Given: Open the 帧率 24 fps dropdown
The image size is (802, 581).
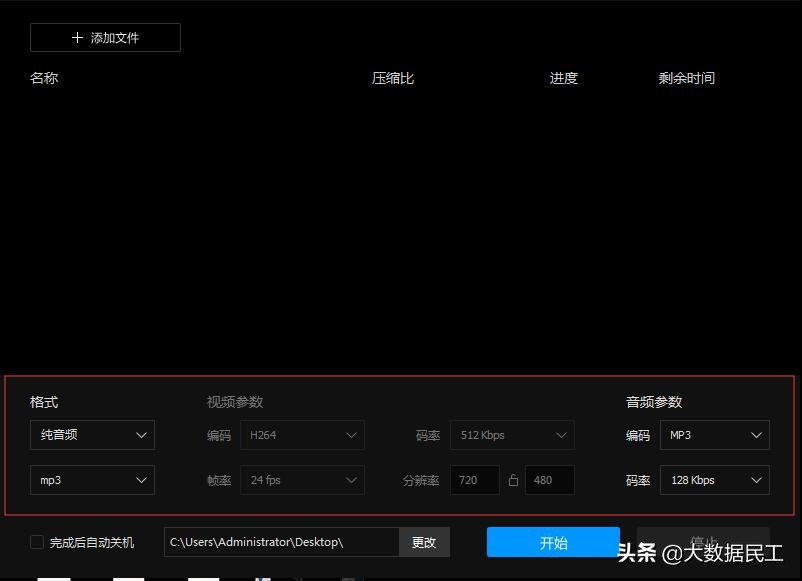Looking at the screenshot, I should tap(302, 480).
